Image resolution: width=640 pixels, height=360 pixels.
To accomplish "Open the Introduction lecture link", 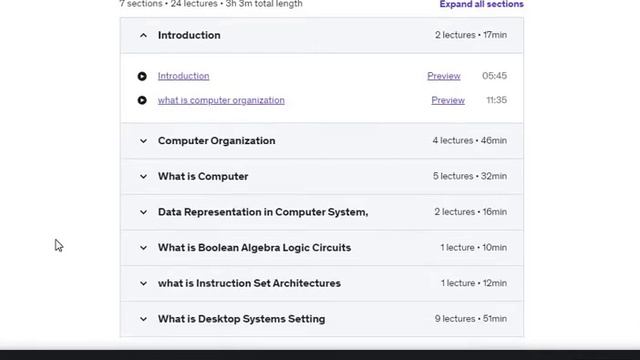I will [184, 76].
